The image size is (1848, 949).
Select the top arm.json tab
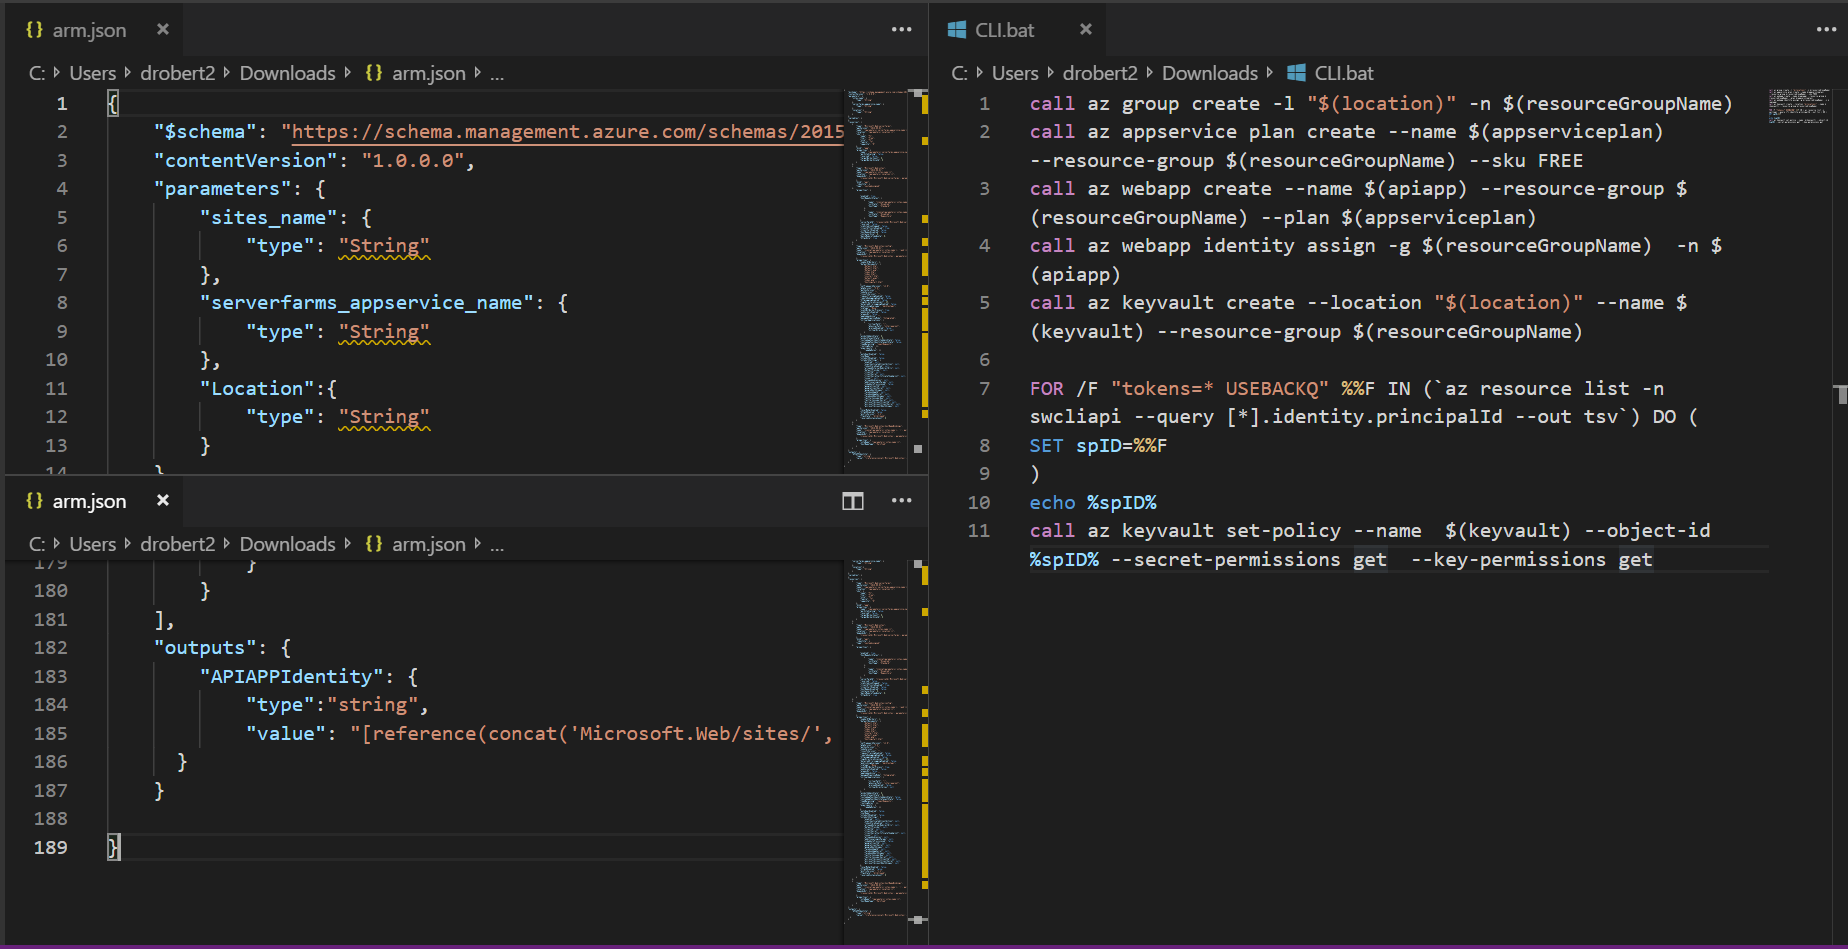tap(95, 30)
